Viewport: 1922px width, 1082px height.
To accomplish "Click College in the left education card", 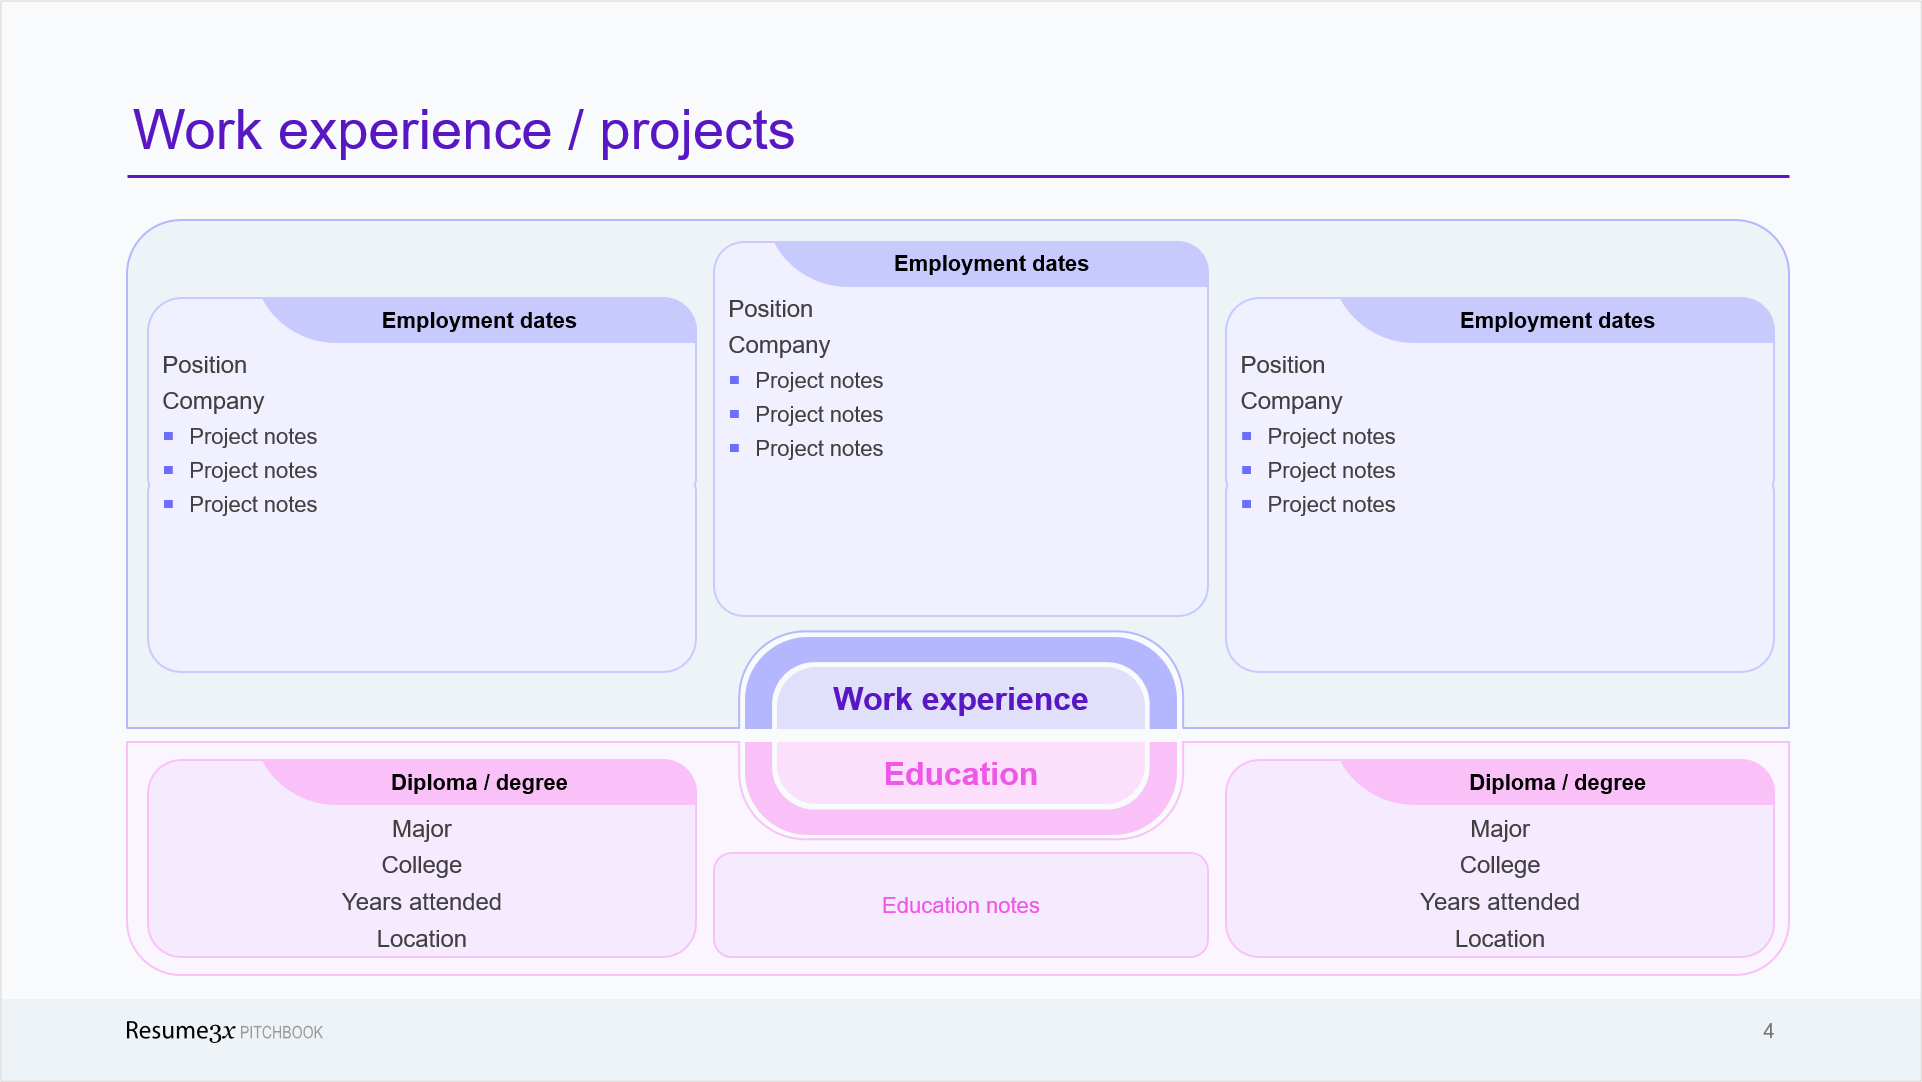I will point(421,865).
